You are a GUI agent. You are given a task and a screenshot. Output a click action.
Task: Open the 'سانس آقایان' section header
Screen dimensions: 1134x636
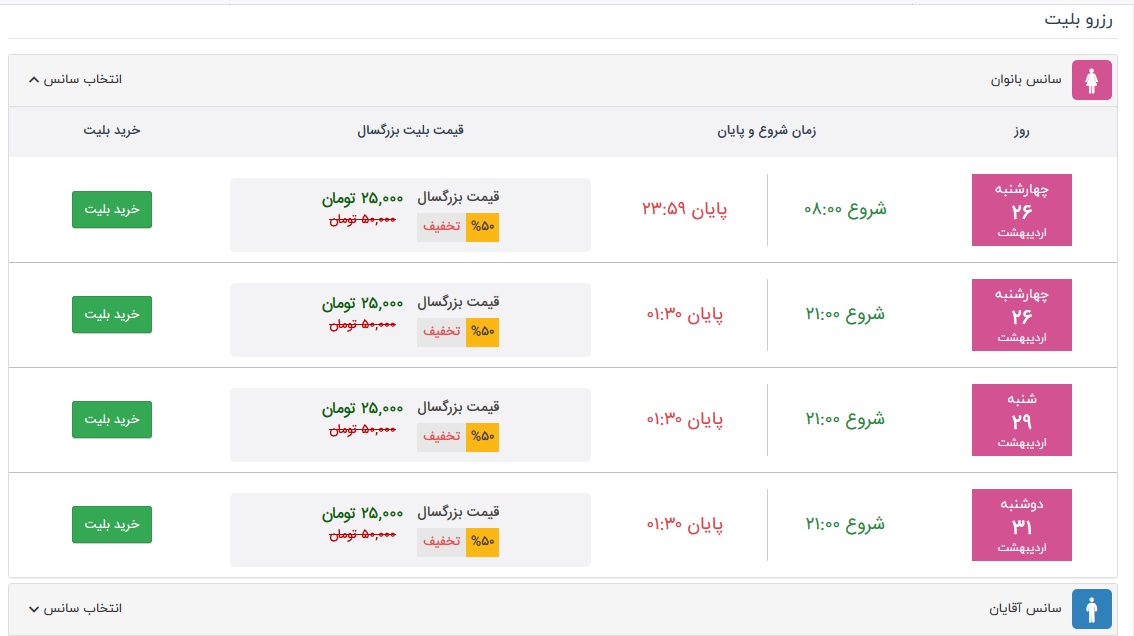pos(1027,608)
